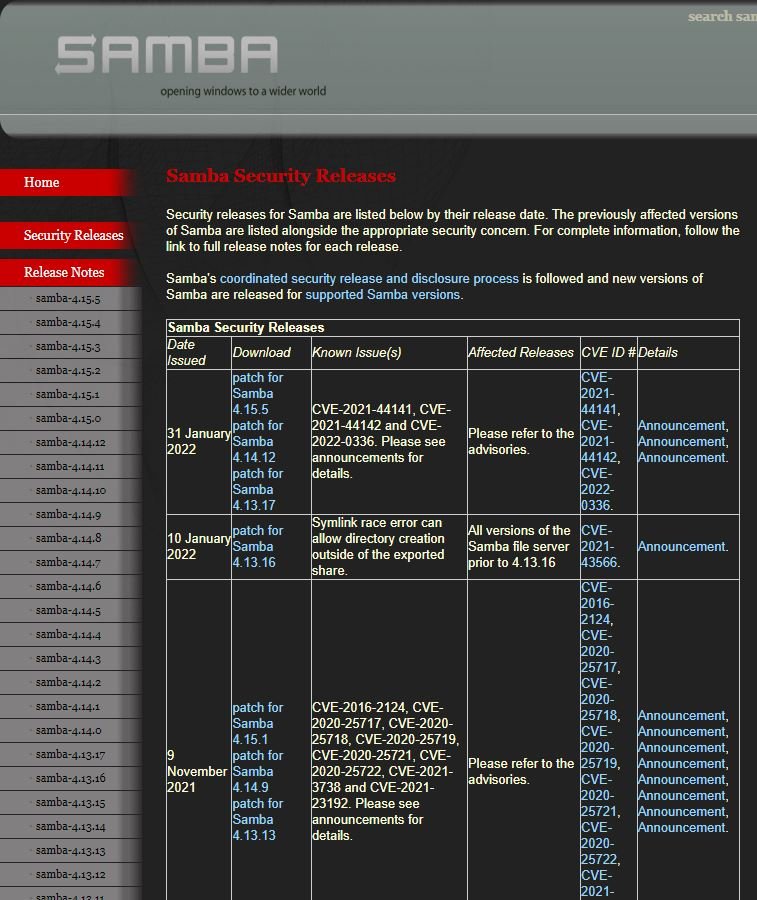Open samba-4.13.16 sidebar link
This screenshot has height=900, width=757.
[x=70, y=779]
